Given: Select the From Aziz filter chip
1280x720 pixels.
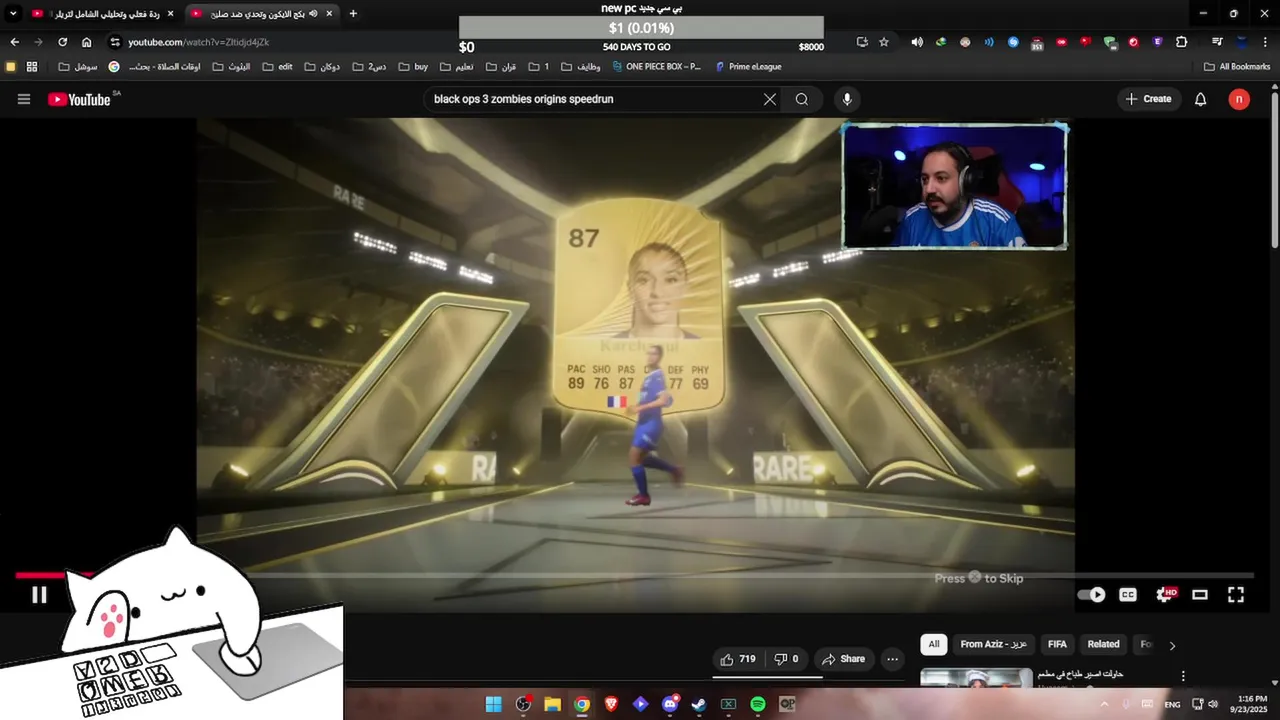Looking at the screenshot, I should point(994,644).
